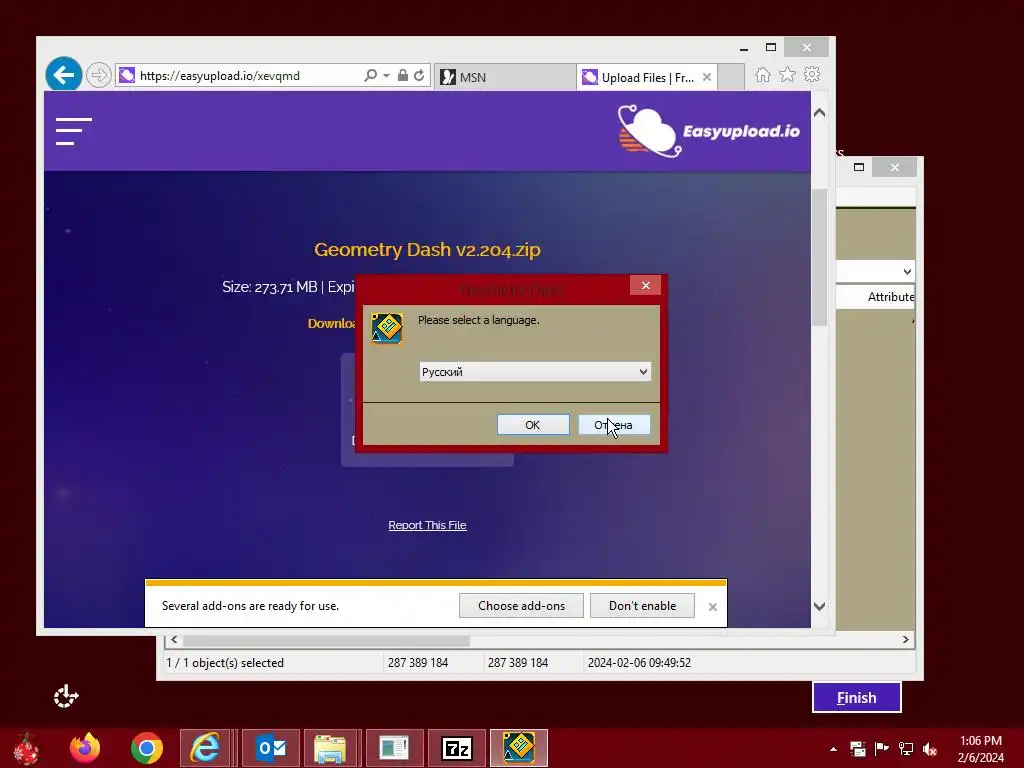Viewport: 1024px width, 768px height.
Task: Click scroll-right arrow in 7-Zip window
Action: coord(905,640)
